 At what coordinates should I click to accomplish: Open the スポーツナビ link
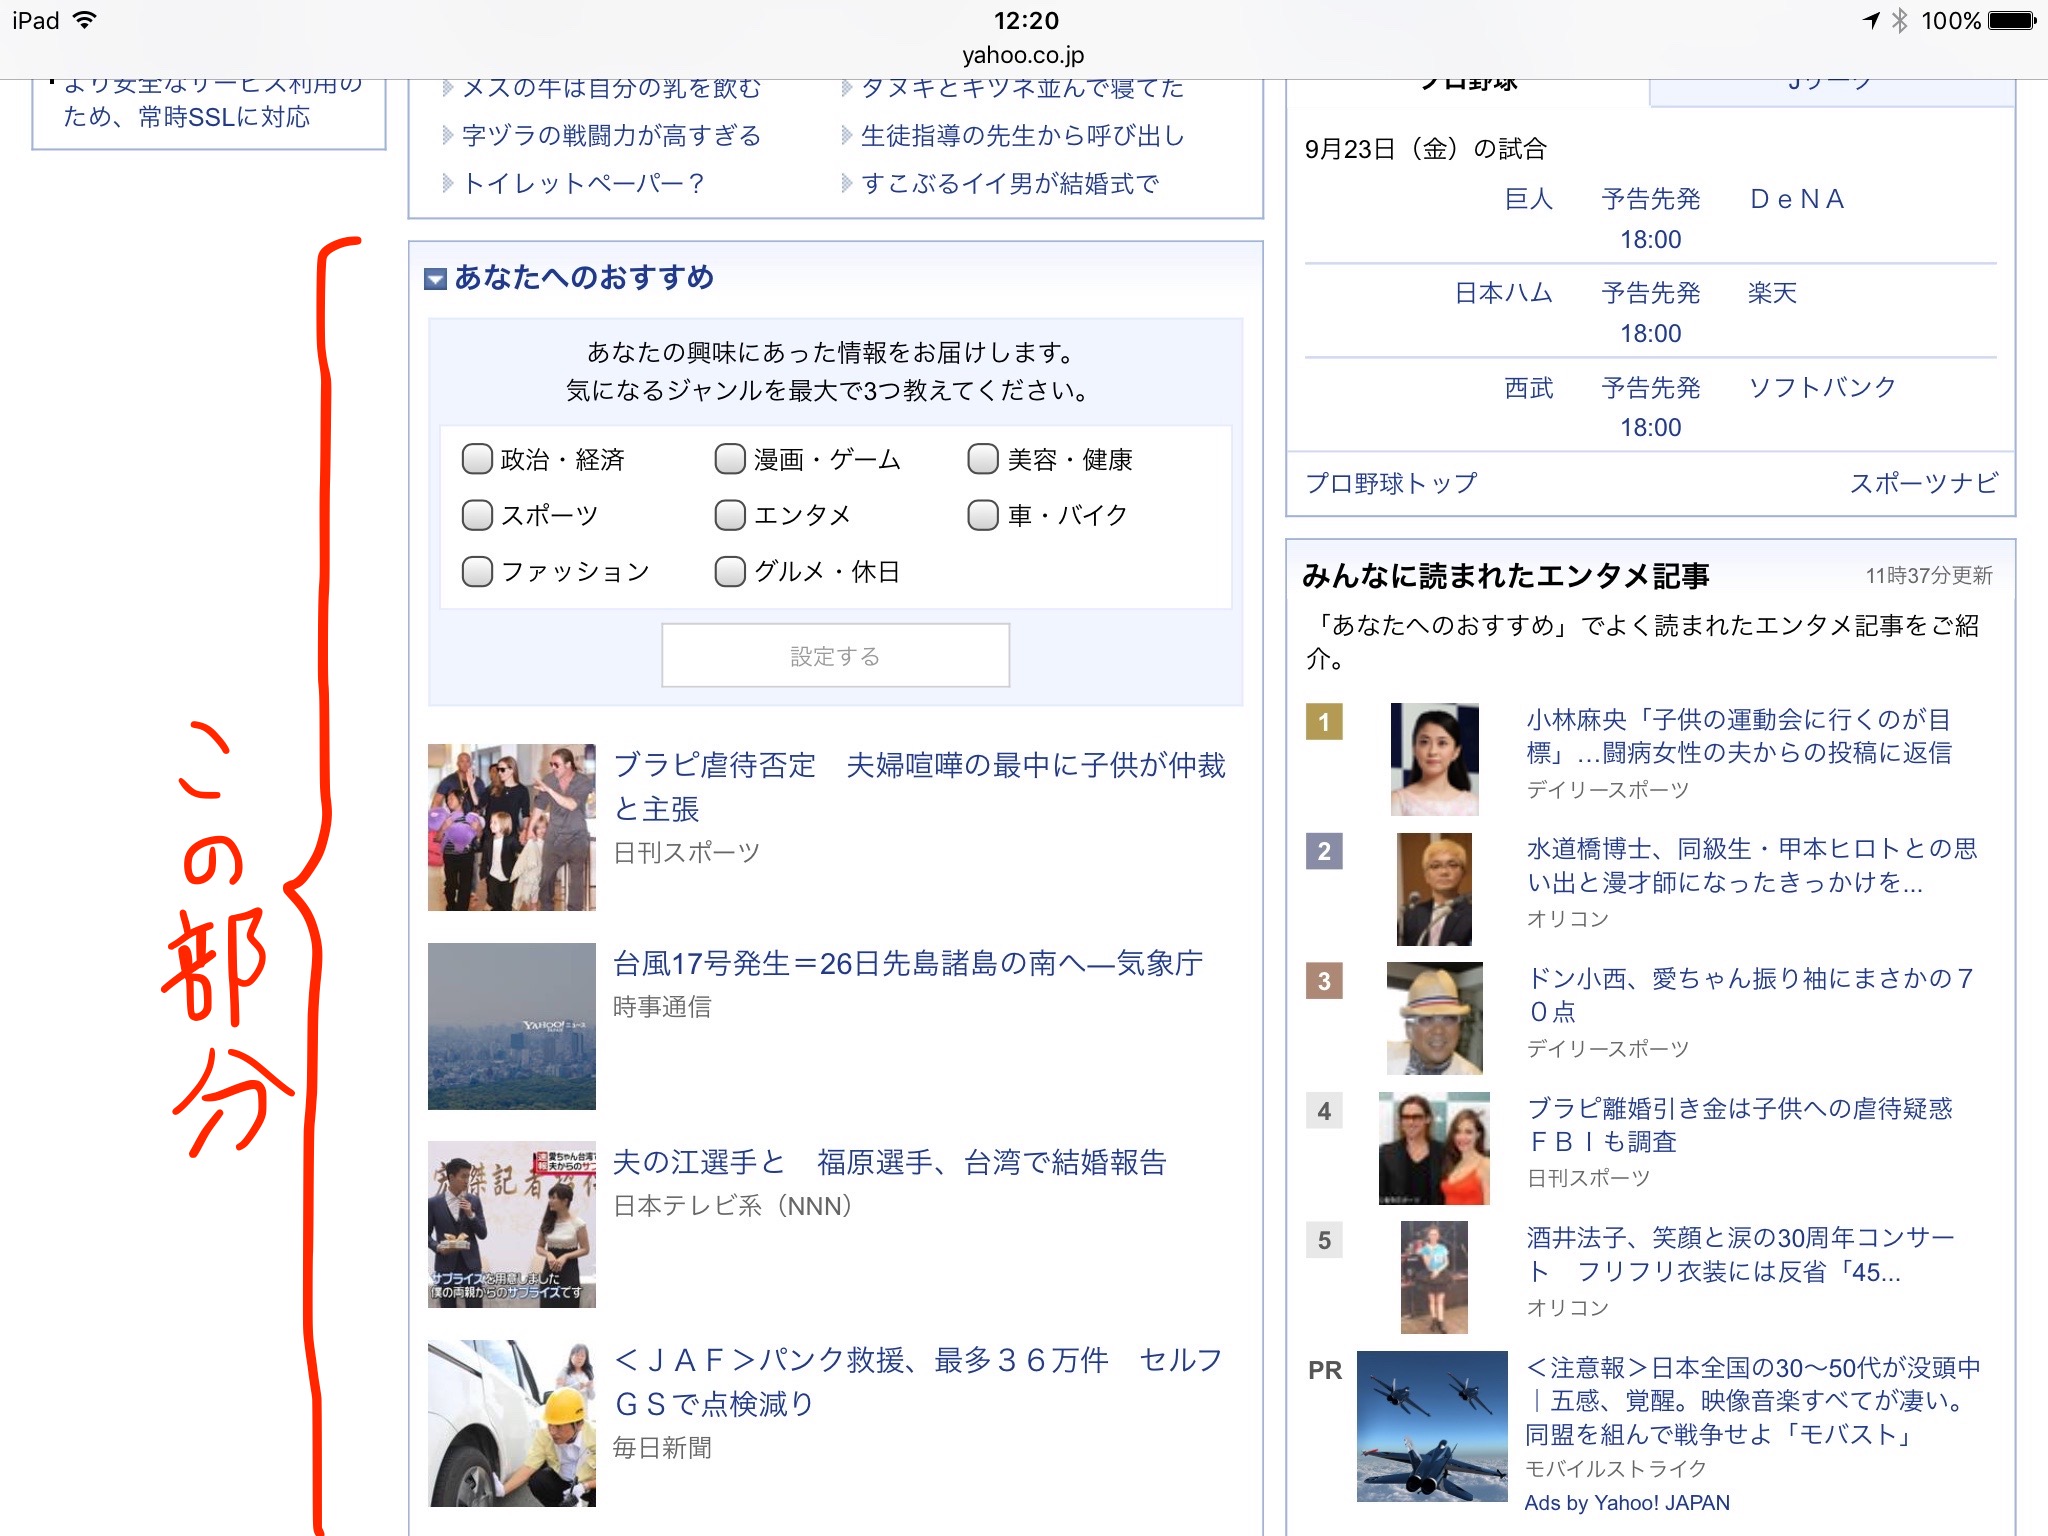click(1922, 483)
